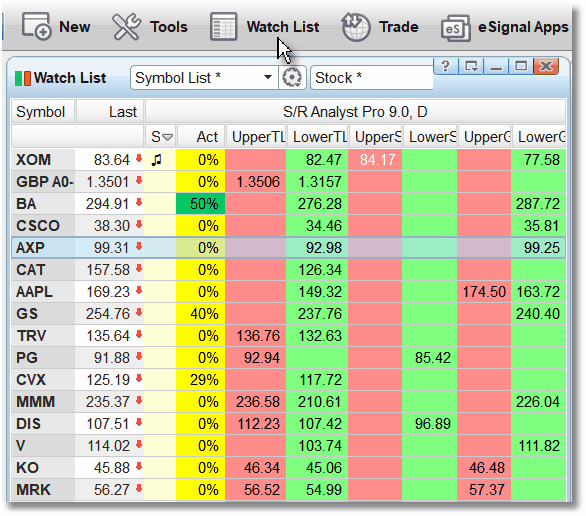This screenshot has width=586, height=516.
Task: Click the red and green Watch List logo
Action: click(22, 78)
